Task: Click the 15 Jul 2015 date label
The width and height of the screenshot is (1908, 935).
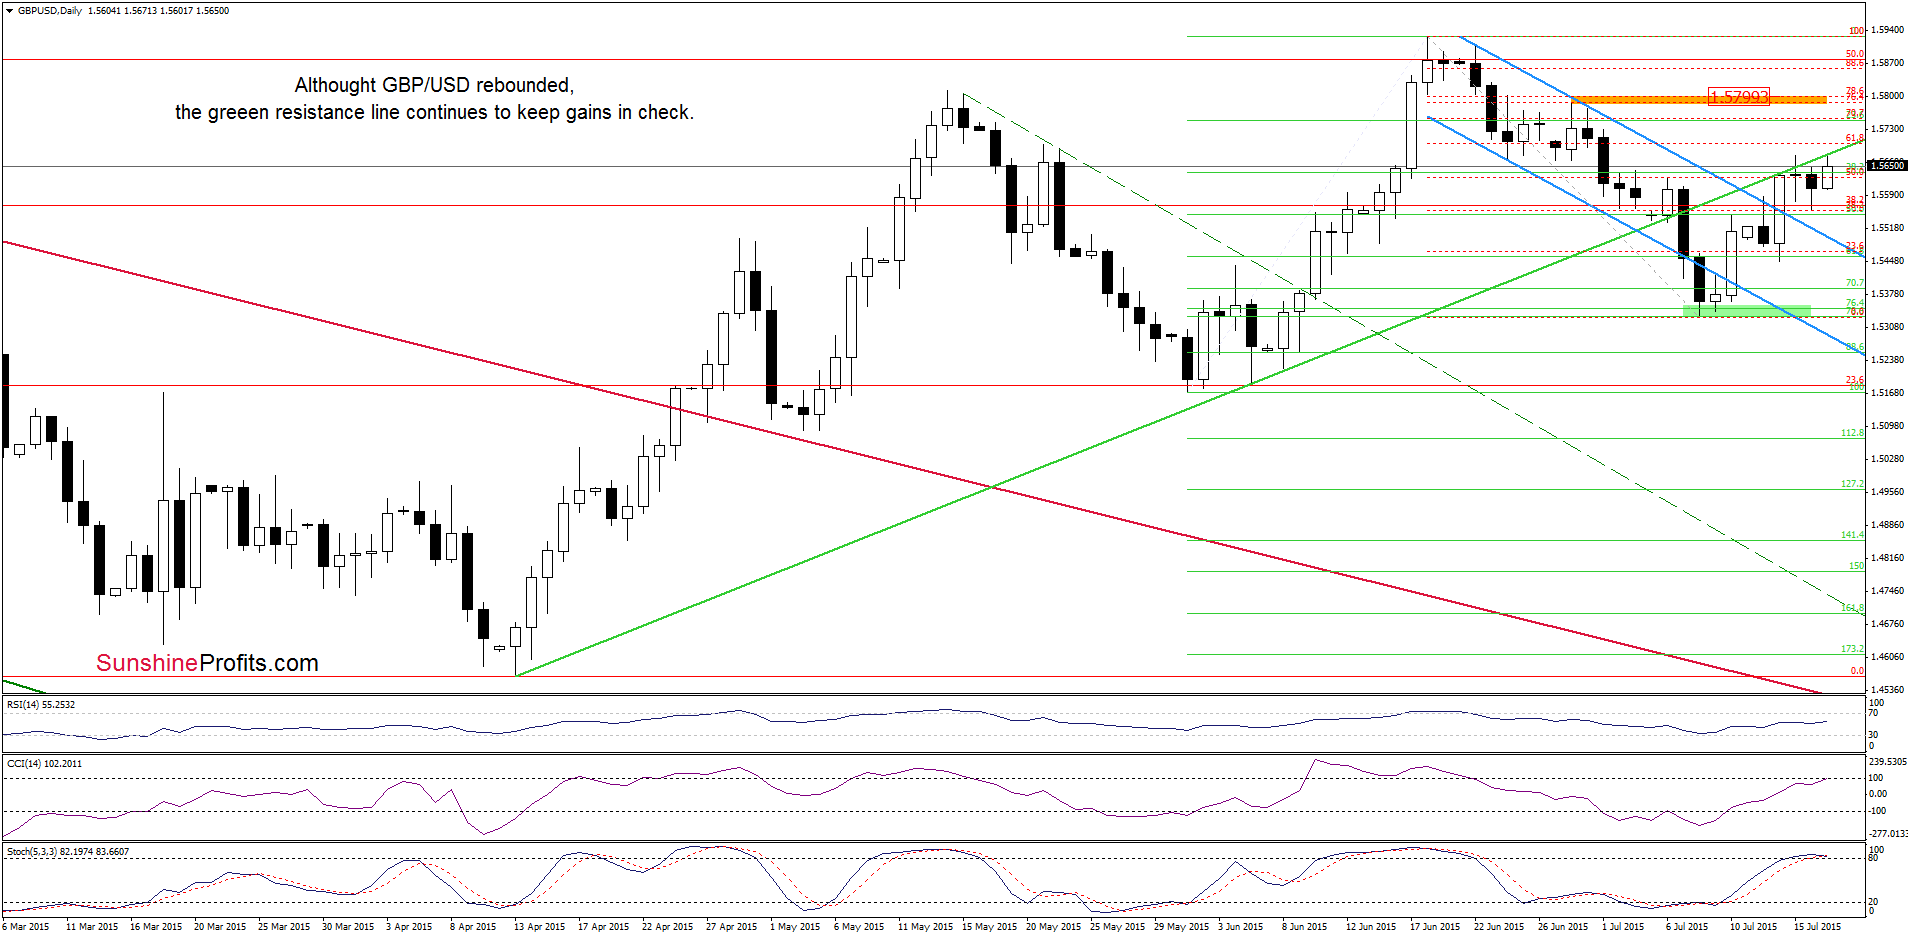Action: click(x=1817, y=927)
